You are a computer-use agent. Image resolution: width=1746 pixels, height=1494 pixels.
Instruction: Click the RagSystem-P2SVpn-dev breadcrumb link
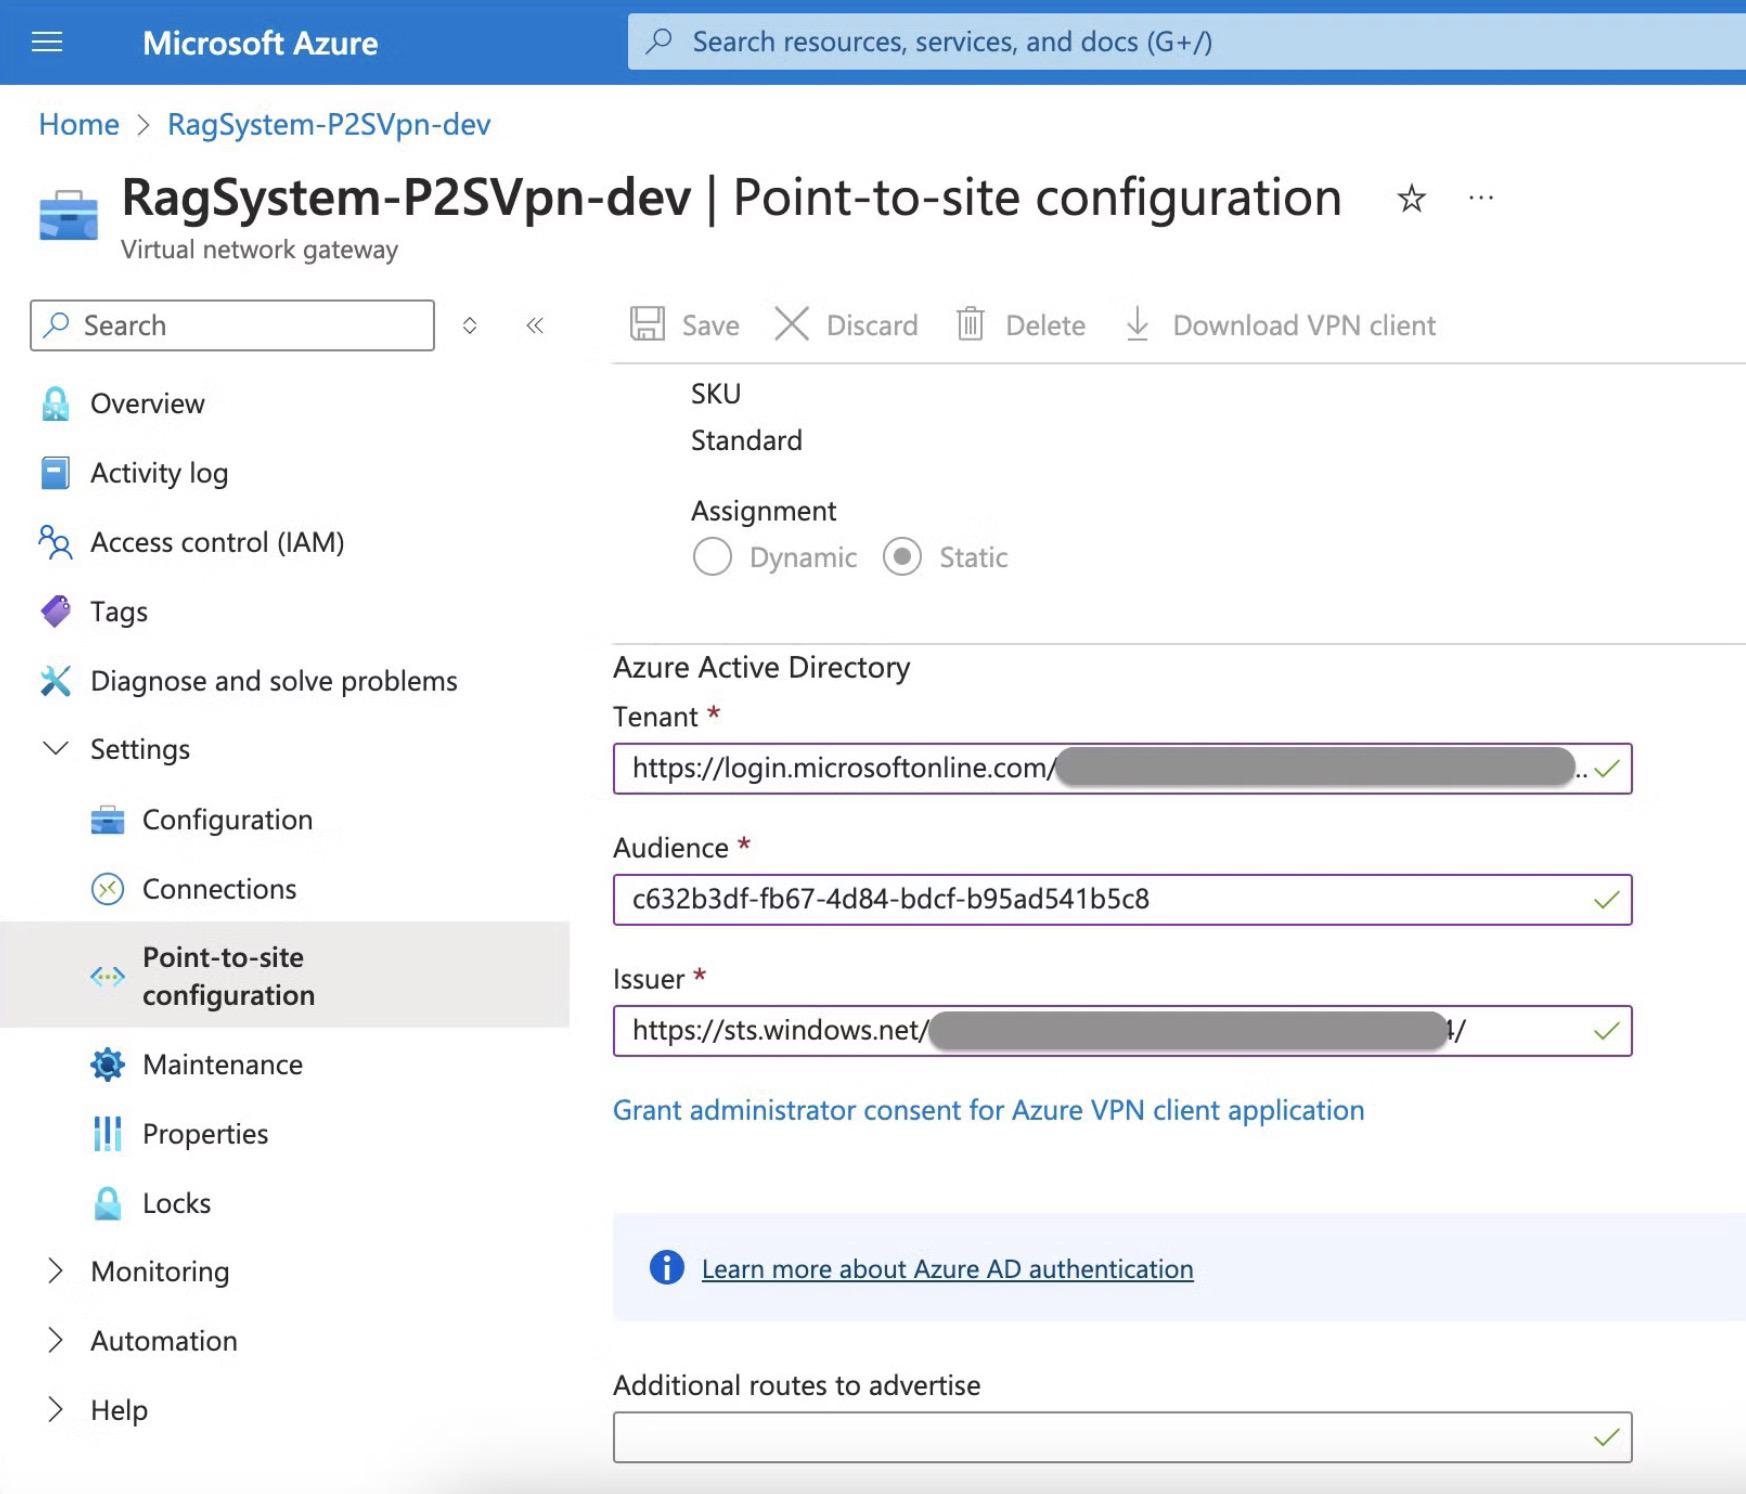[329, 124]
